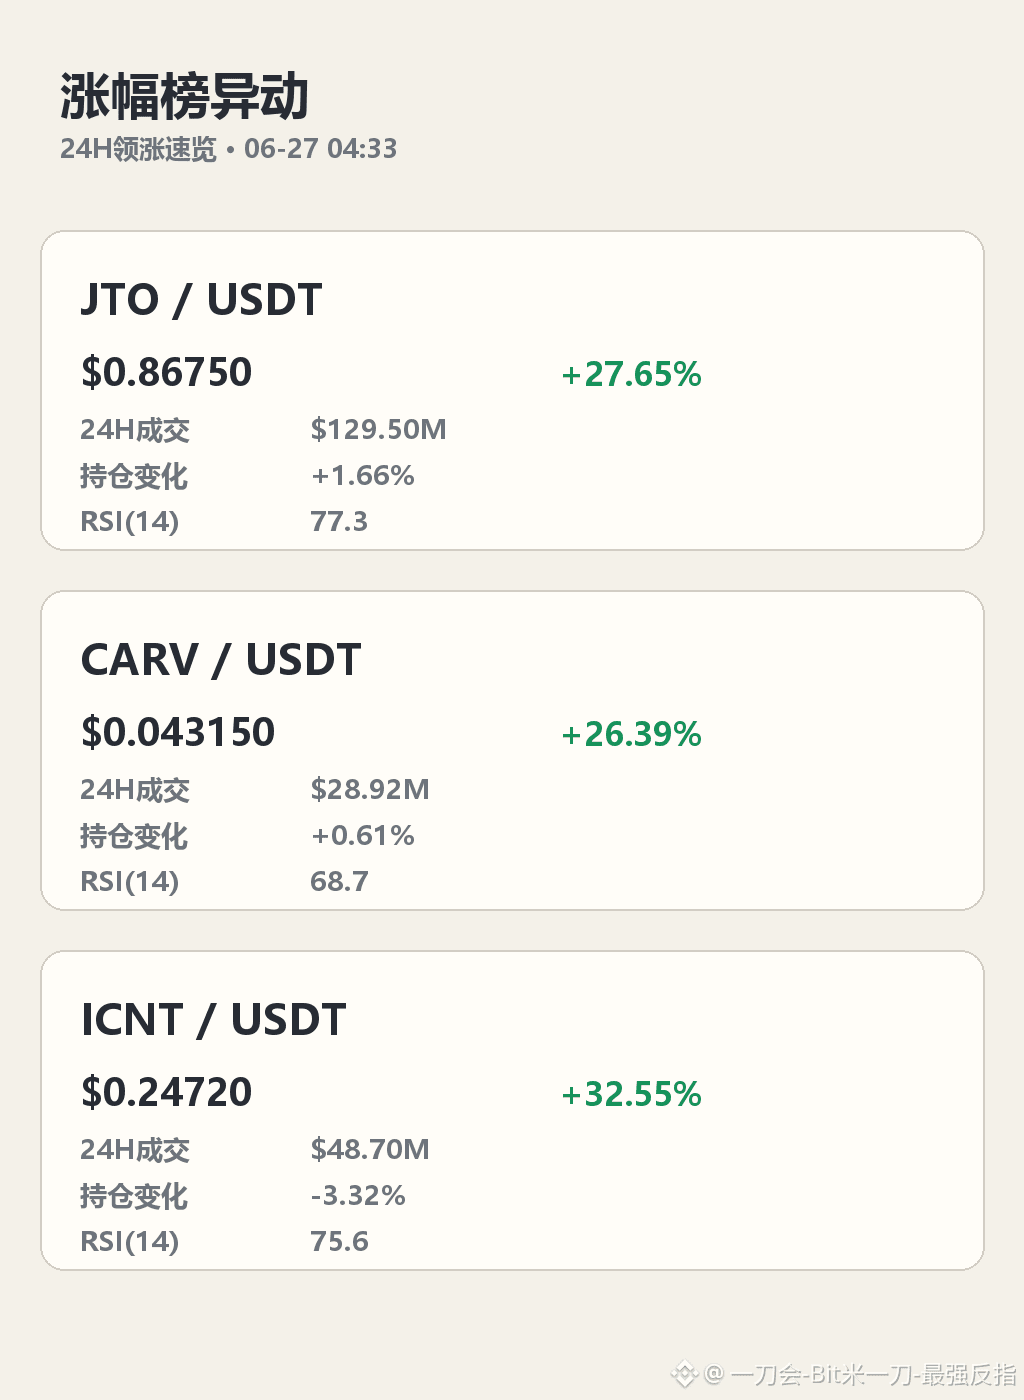Click the +32.55% gain for ICNT
This screenshot has height=1400, width=1024.
coord(631,1094)
